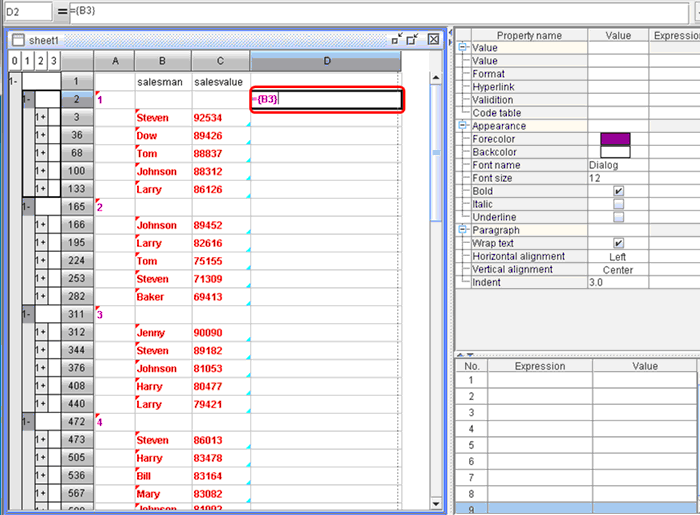Click scroll down arrow in sheet1
This screenshot has width=700, height=515.
coord(436,504)
